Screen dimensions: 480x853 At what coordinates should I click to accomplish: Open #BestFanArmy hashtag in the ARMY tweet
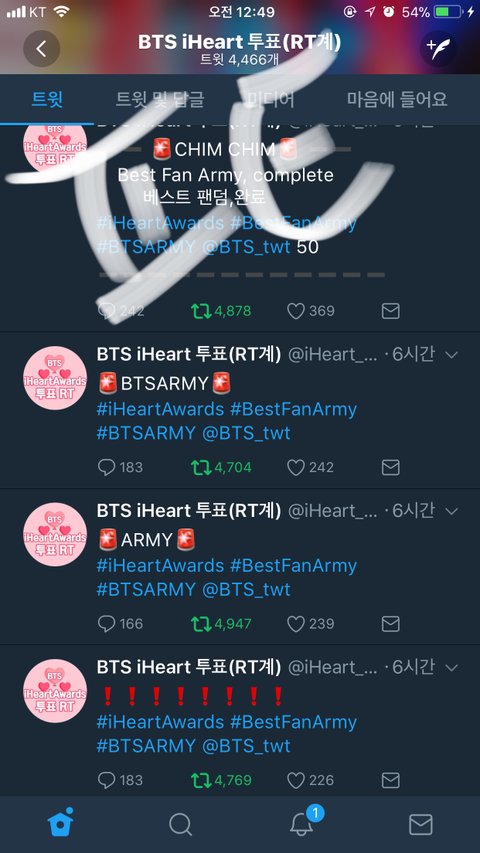coord(293,566)
